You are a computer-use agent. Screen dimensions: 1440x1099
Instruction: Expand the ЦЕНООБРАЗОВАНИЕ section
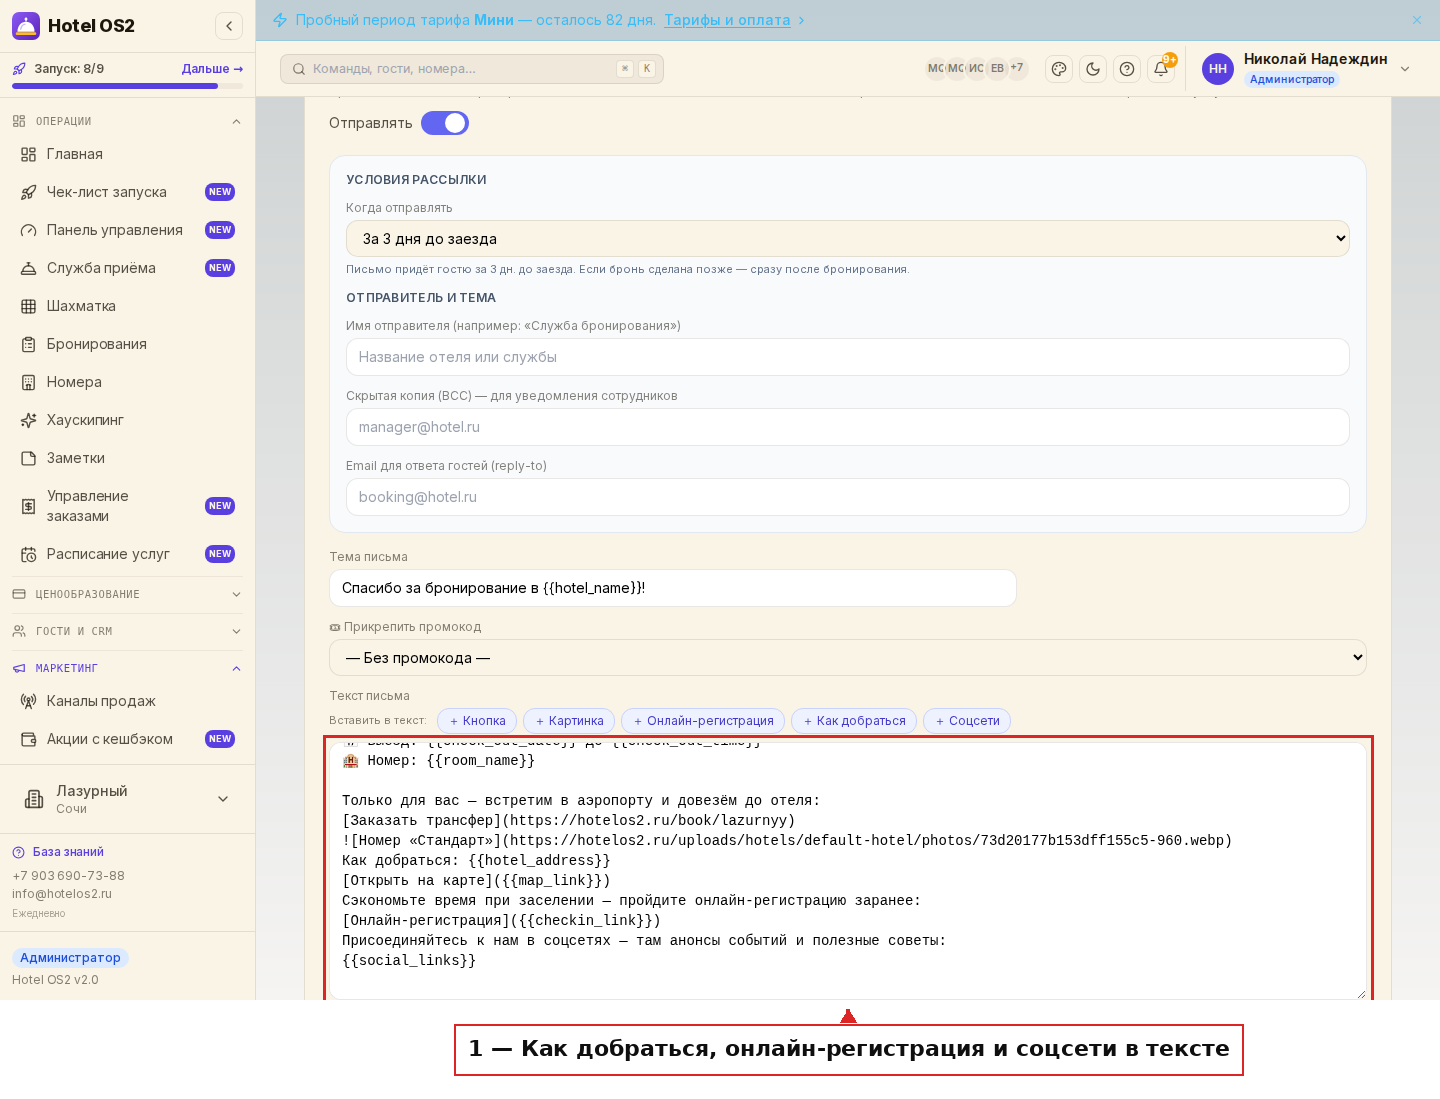point(127,594)
